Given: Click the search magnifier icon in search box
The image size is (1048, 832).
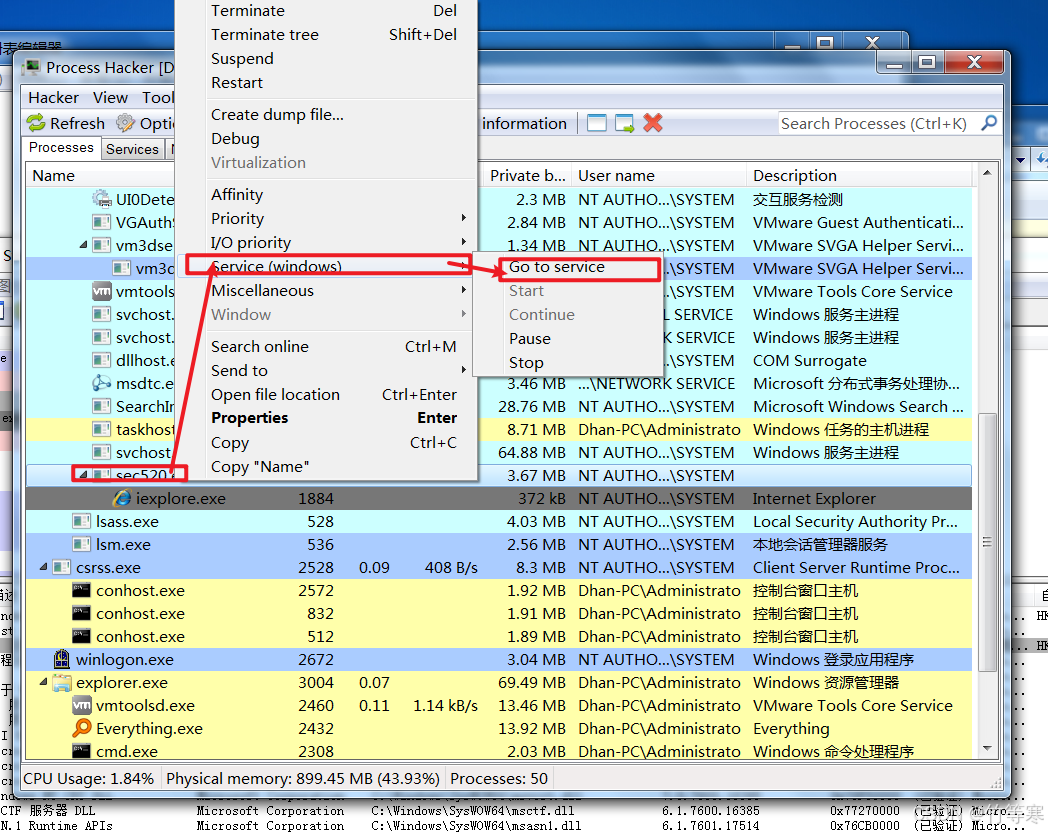Looking at the screenshot, I should (x=989, y=123).
